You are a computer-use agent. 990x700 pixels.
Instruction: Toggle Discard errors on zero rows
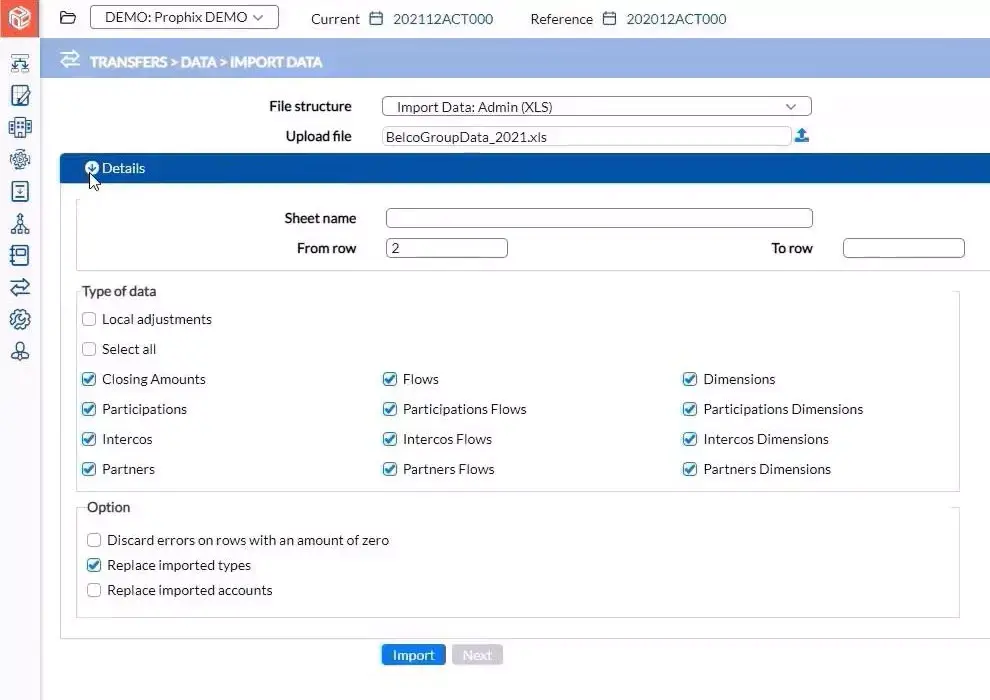(94, 540)
